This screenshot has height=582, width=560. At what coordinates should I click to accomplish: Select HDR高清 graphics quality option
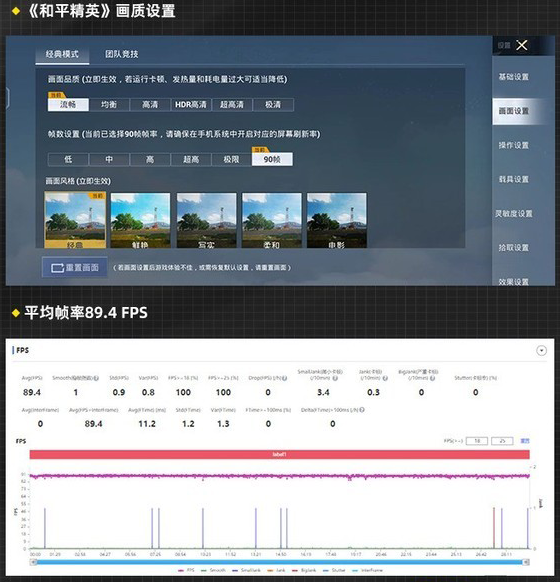click(191, 105)
